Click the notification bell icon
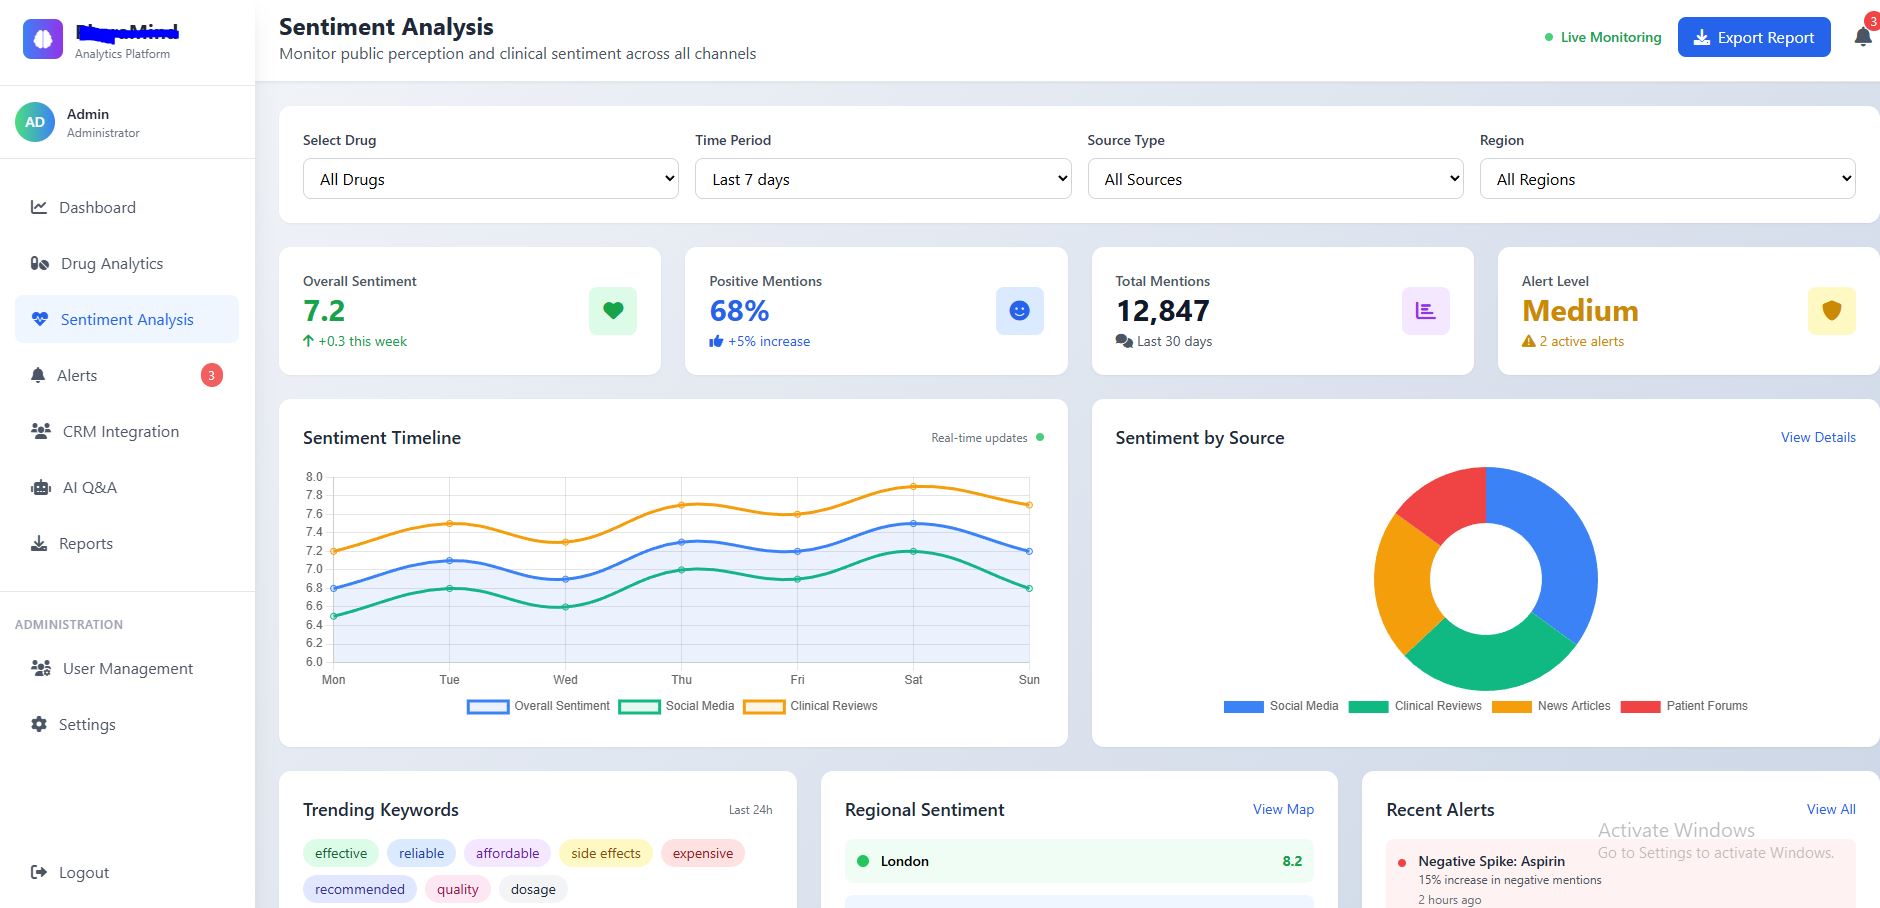This screenshot has width=1880, height=908. click(1862, 38)
